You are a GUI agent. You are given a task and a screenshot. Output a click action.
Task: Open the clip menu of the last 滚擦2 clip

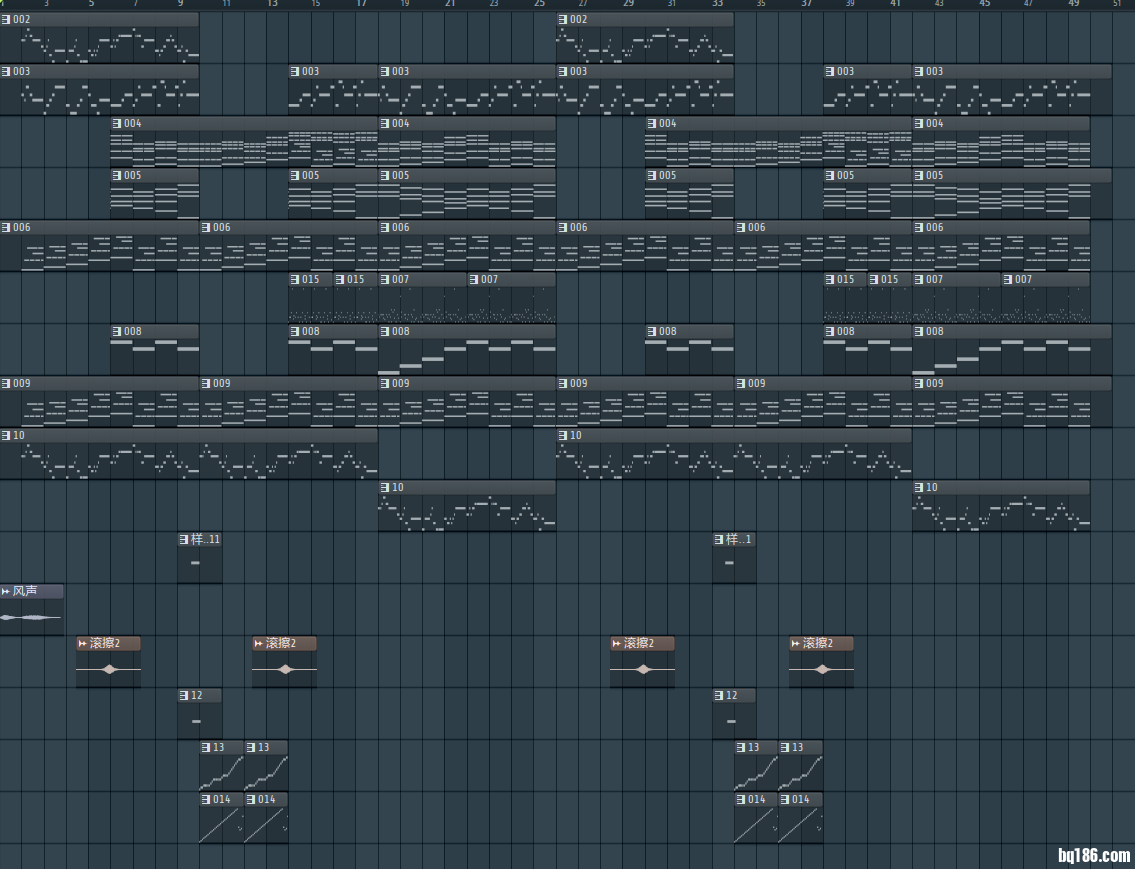point(795,643)
